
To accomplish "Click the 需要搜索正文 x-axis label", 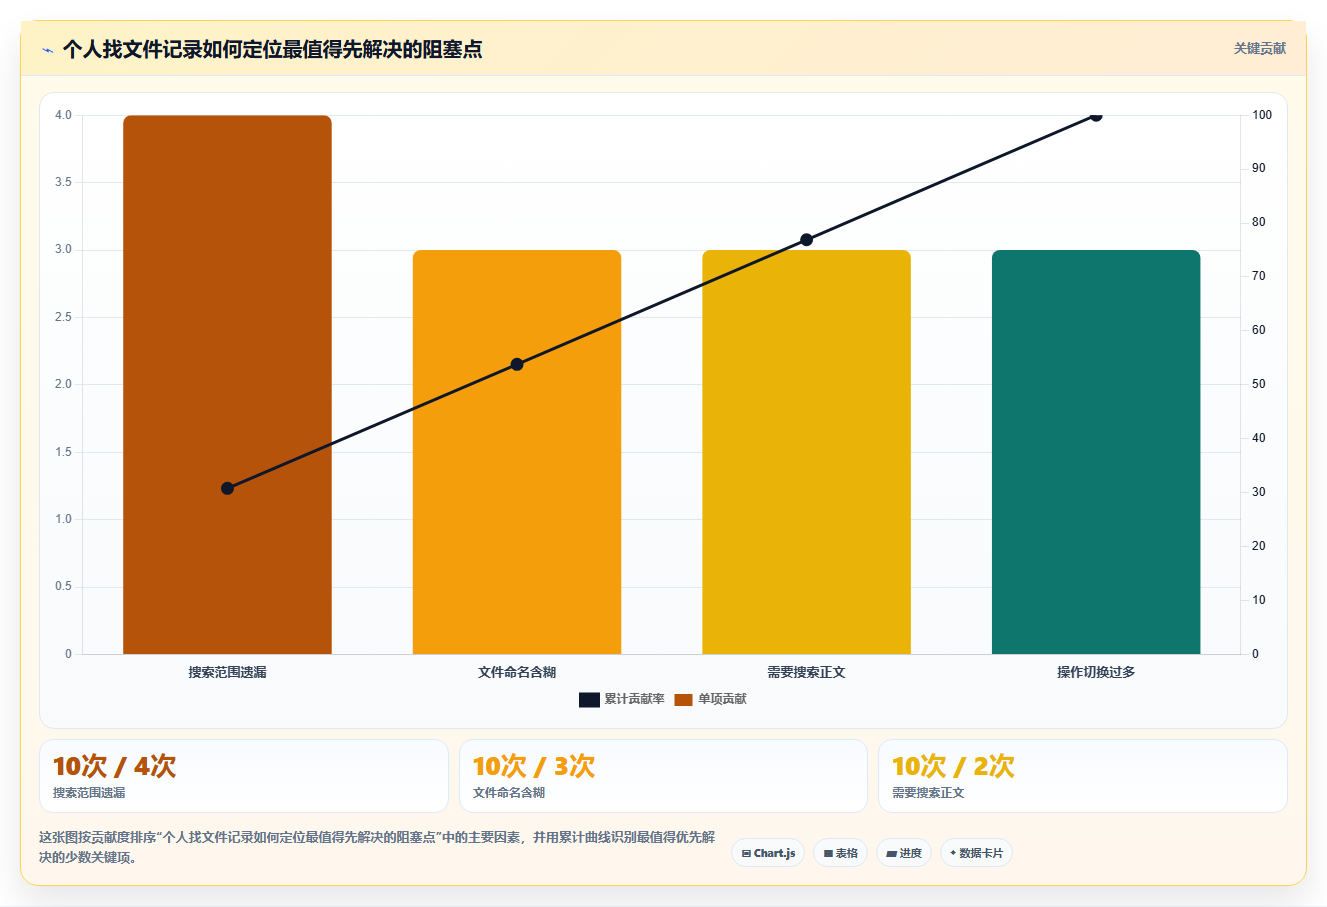I will click(806, 672).
